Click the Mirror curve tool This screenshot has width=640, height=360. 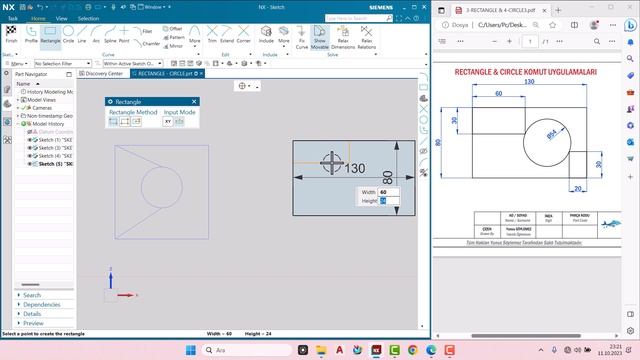(x=173, y=46)
